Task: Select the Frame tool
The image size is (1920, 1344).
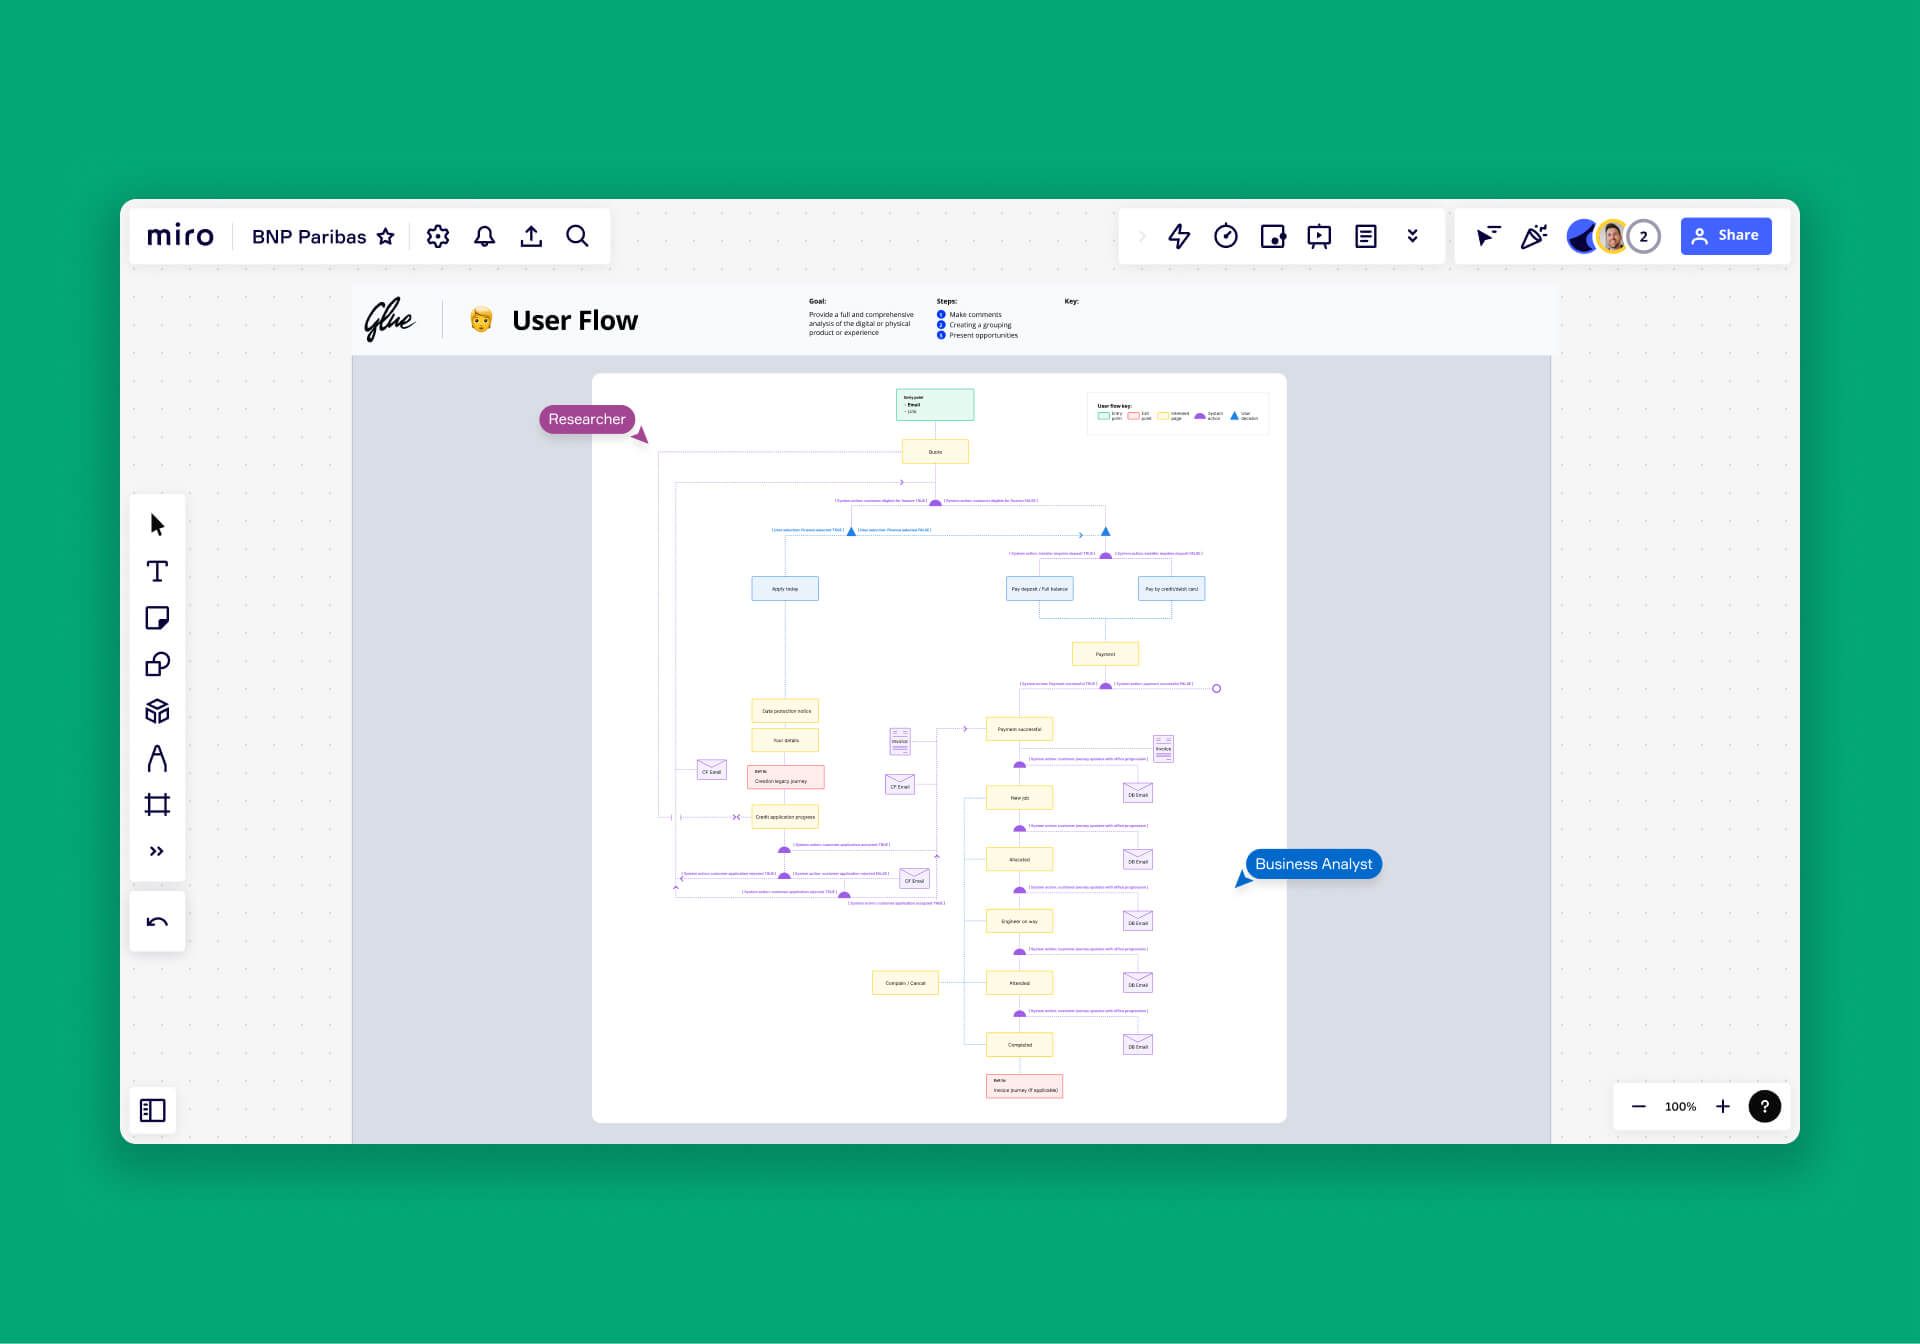Action: [x=157, y=805]
